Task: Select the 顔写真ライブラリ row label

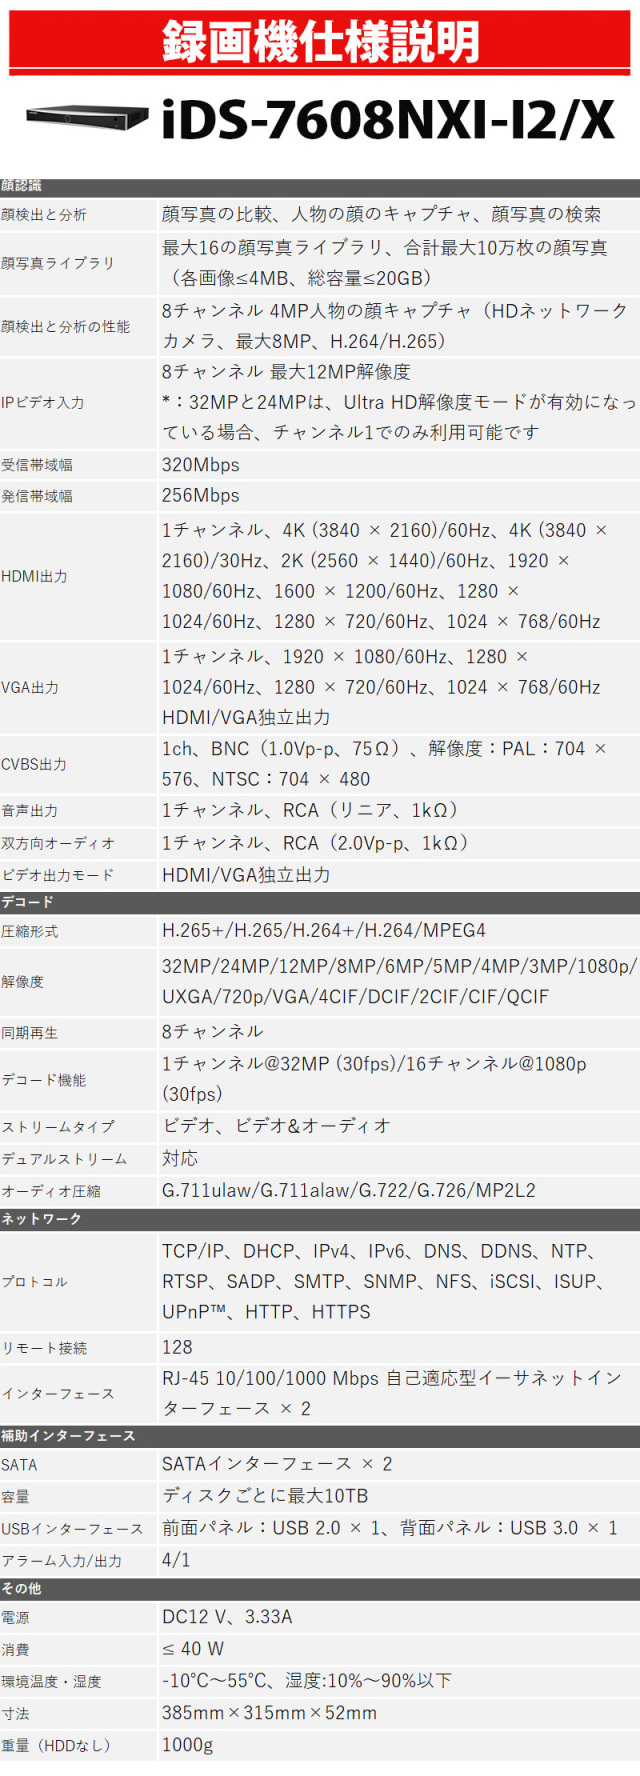Action: [58, 263]
